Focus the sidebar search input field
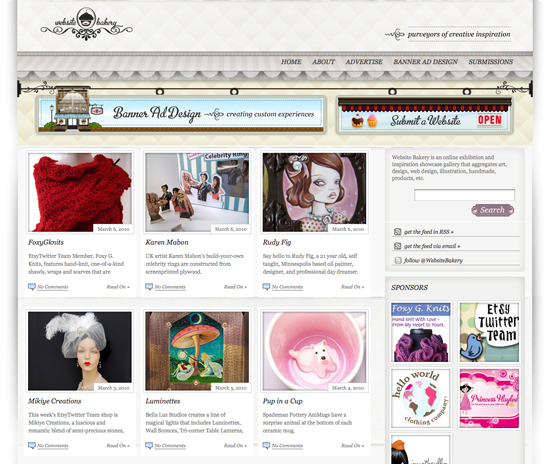This screenshot has height=466, width=550. point(464,195)
